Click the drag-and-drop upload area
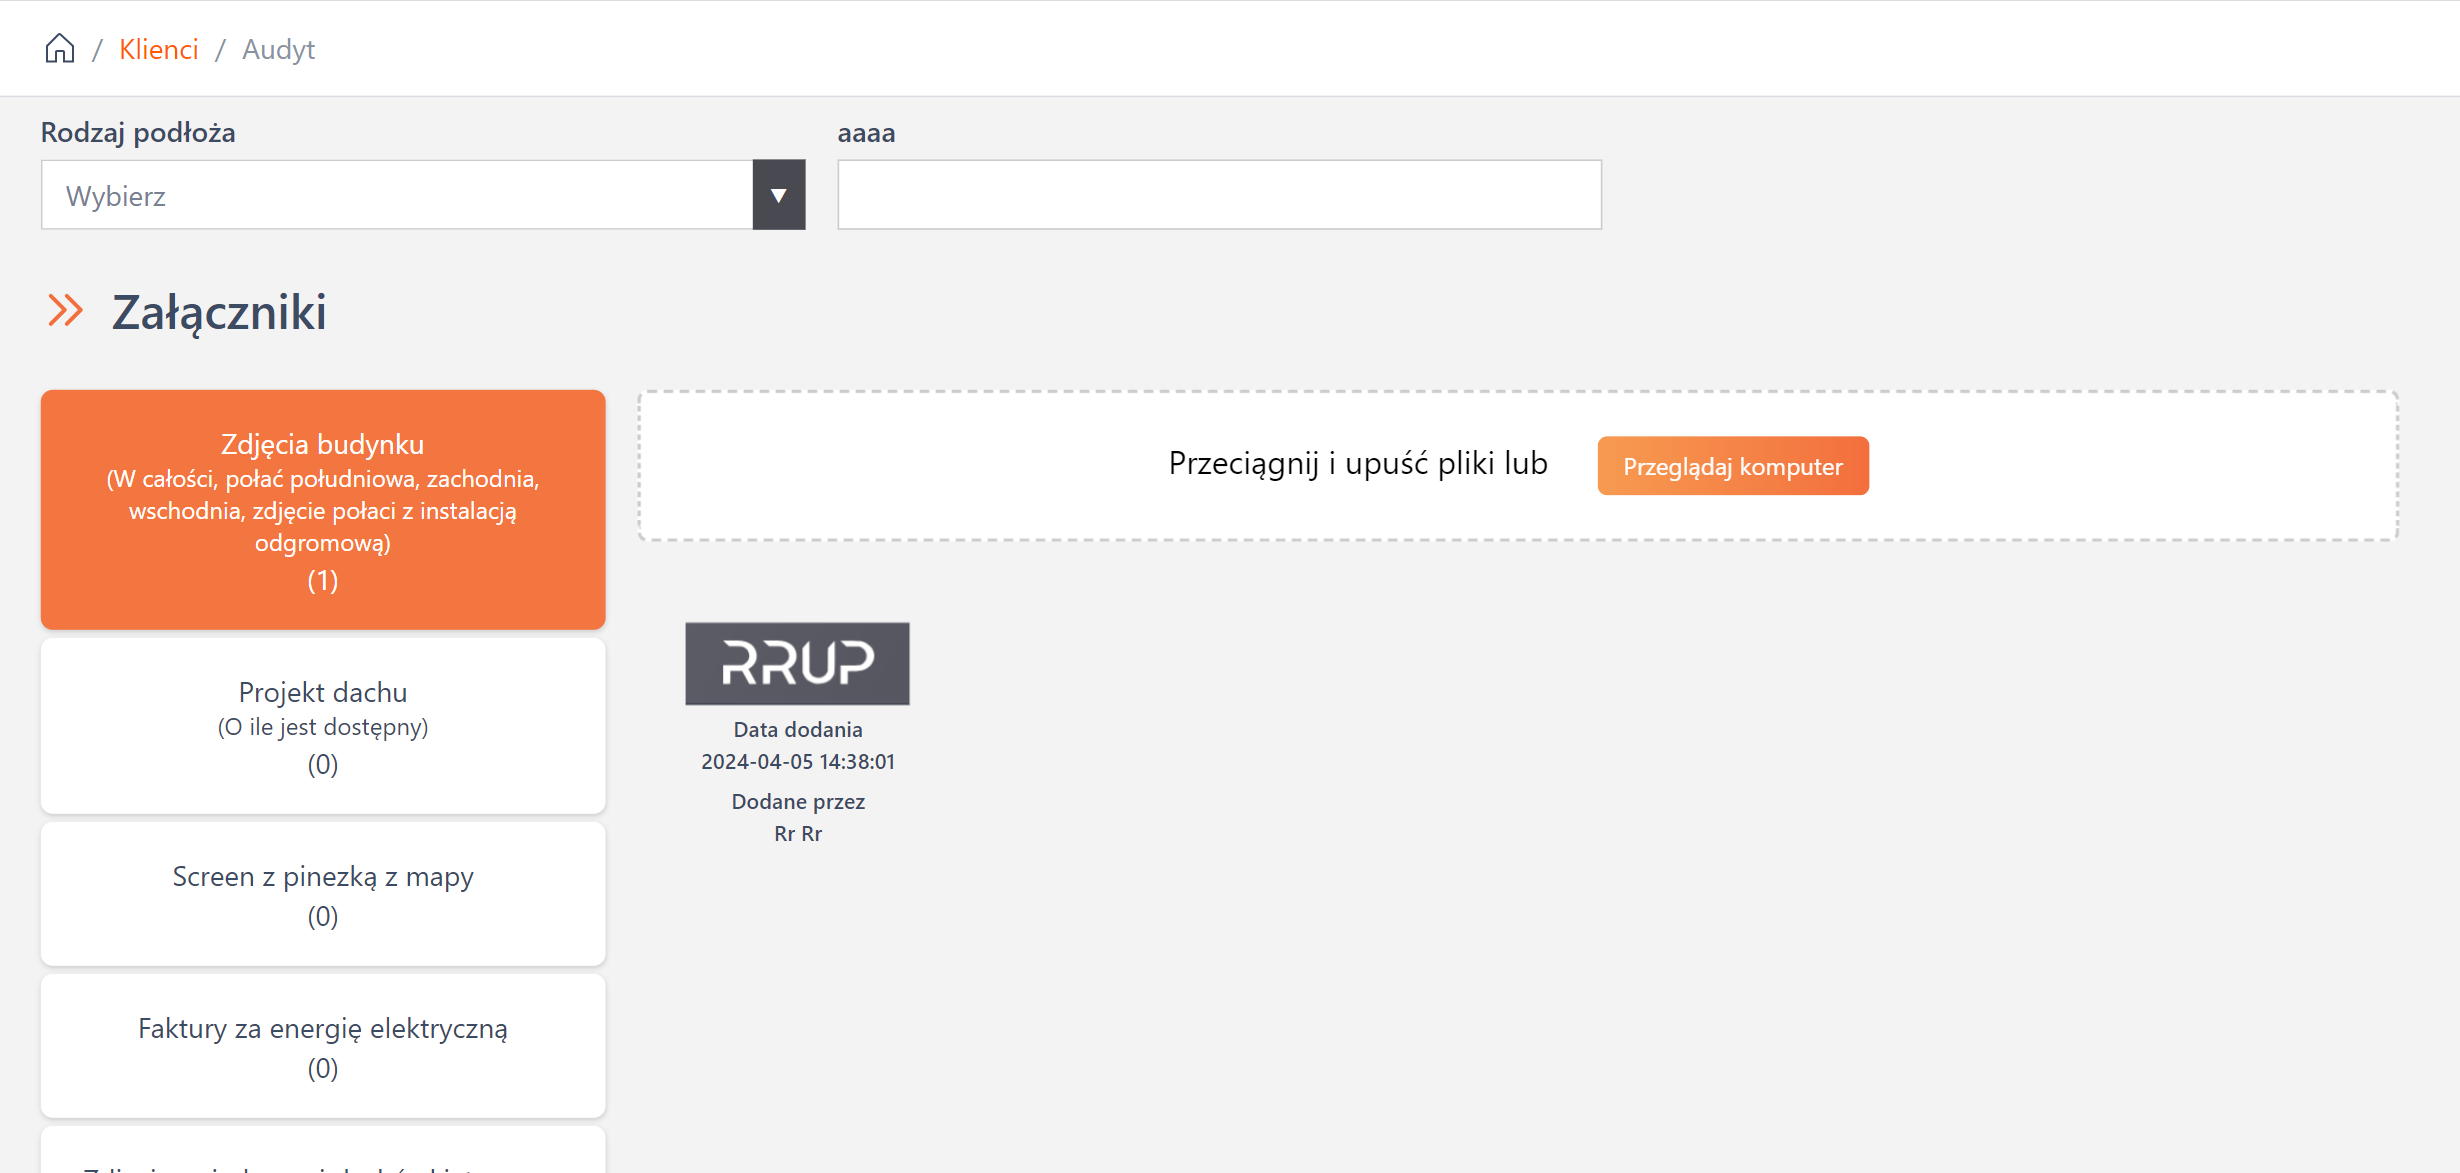2460x1173 pixels. coord(1518,466)
